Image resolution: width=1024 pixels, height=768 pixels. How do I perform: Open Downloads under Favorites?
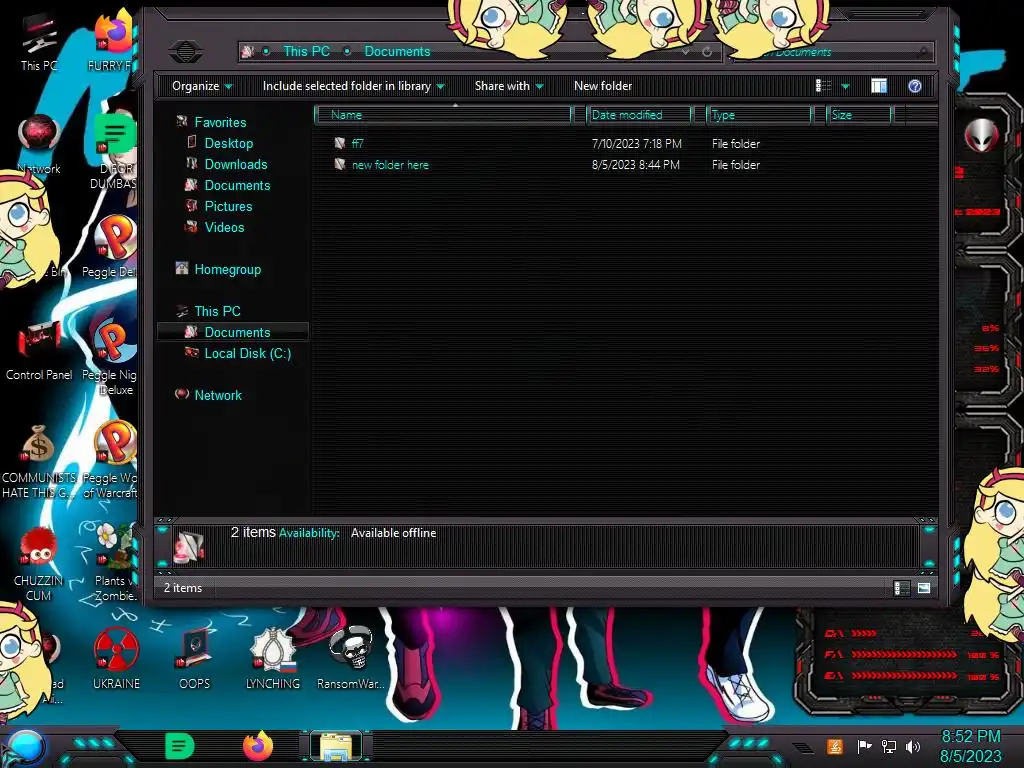pyautogui.click(x=236, y=164)
